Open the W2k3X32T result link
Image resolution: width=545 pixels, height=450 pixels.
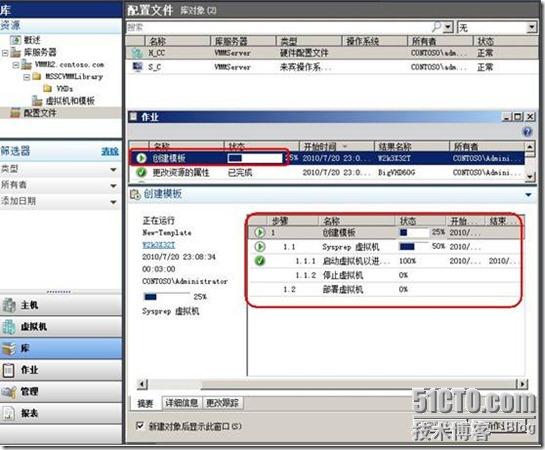click(x=159, y=245)
